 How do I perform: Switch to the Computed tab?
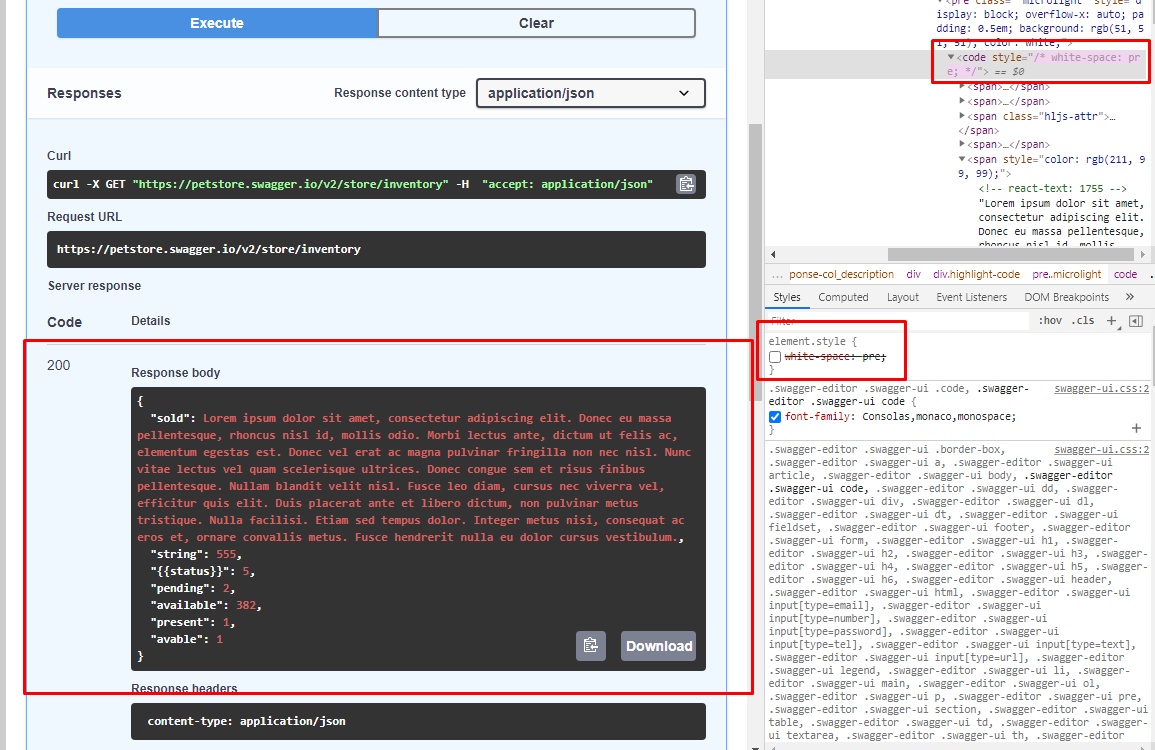coord(843,296)
